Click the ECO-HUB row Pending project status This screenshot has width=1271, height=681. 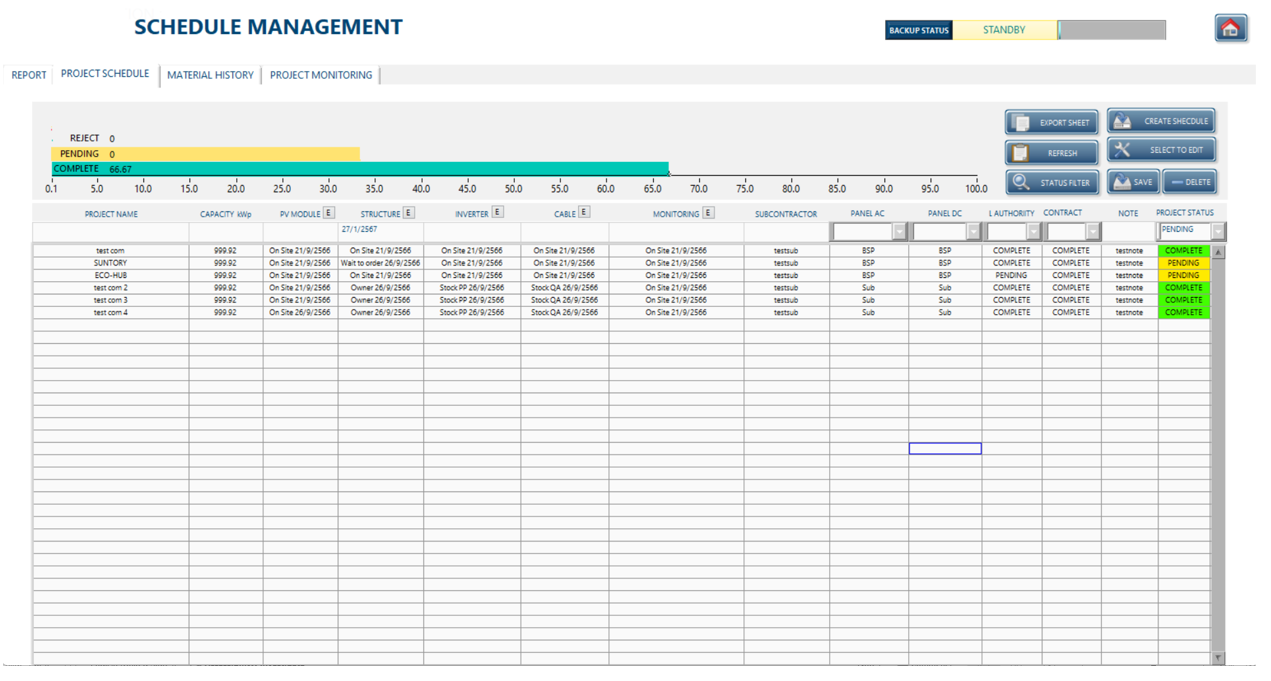pyautogui.click(x=1184, y=275)
